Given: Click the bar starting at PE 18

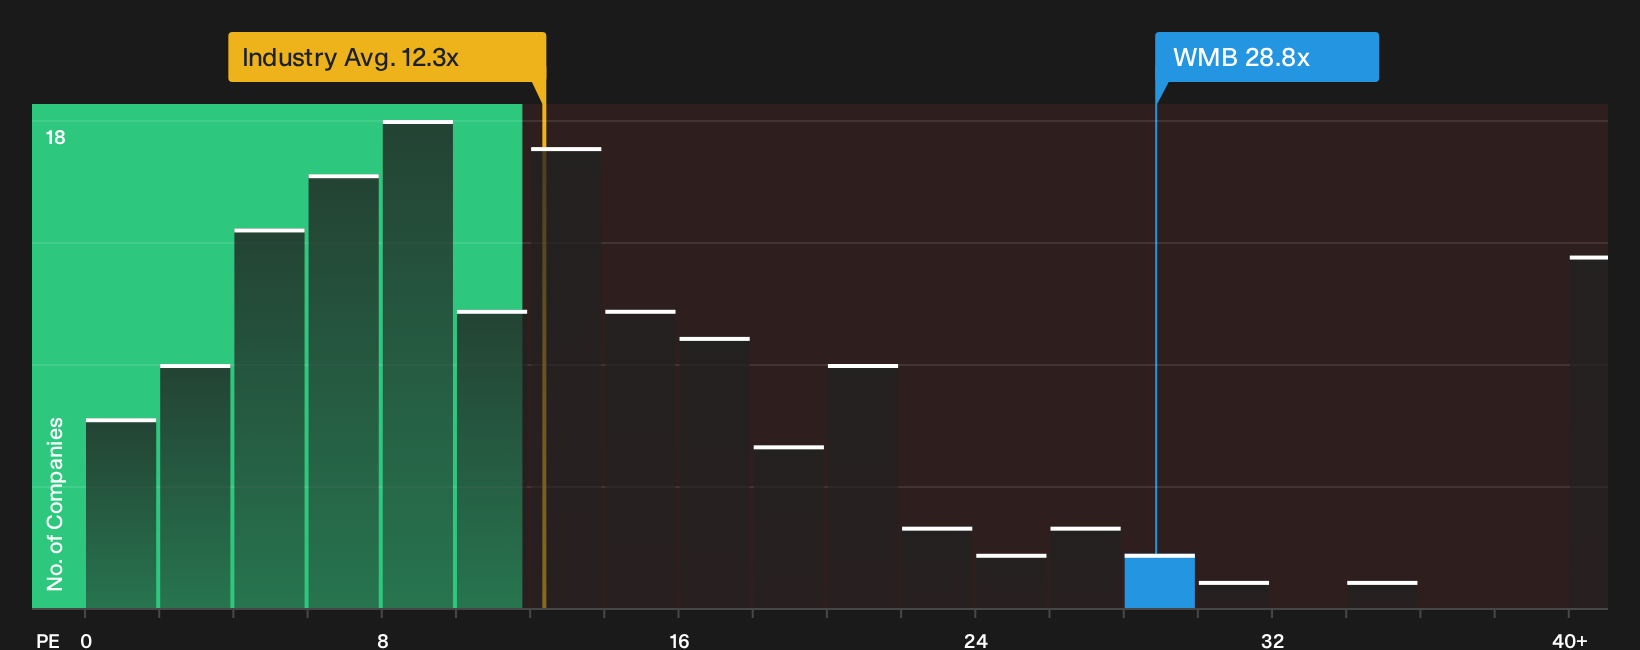Looking at the screenshot, I should (x=789, y=527).
